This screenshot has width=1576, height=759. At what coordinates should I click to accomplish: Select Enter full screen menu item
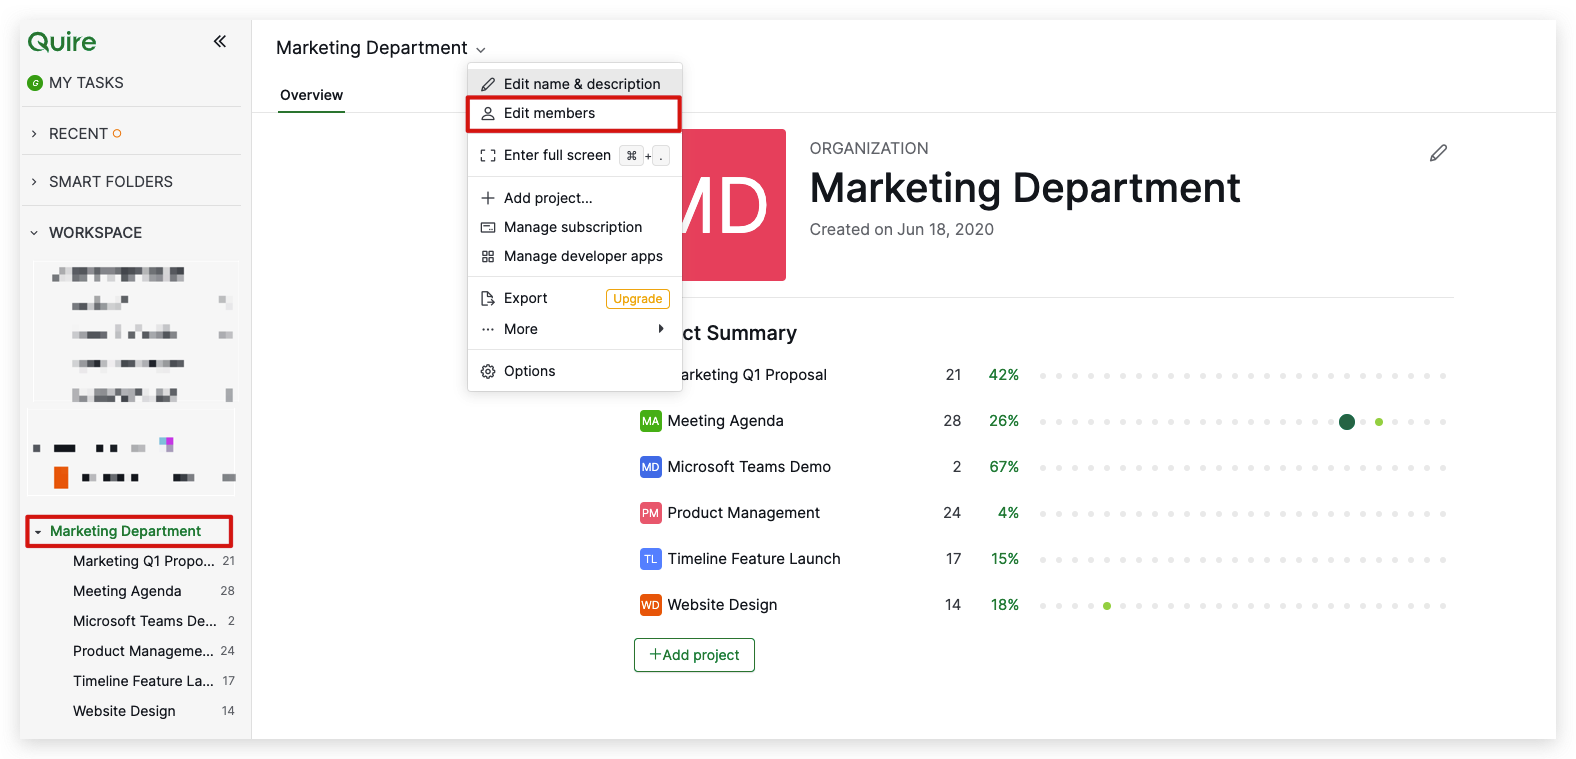tap(575, 155)
